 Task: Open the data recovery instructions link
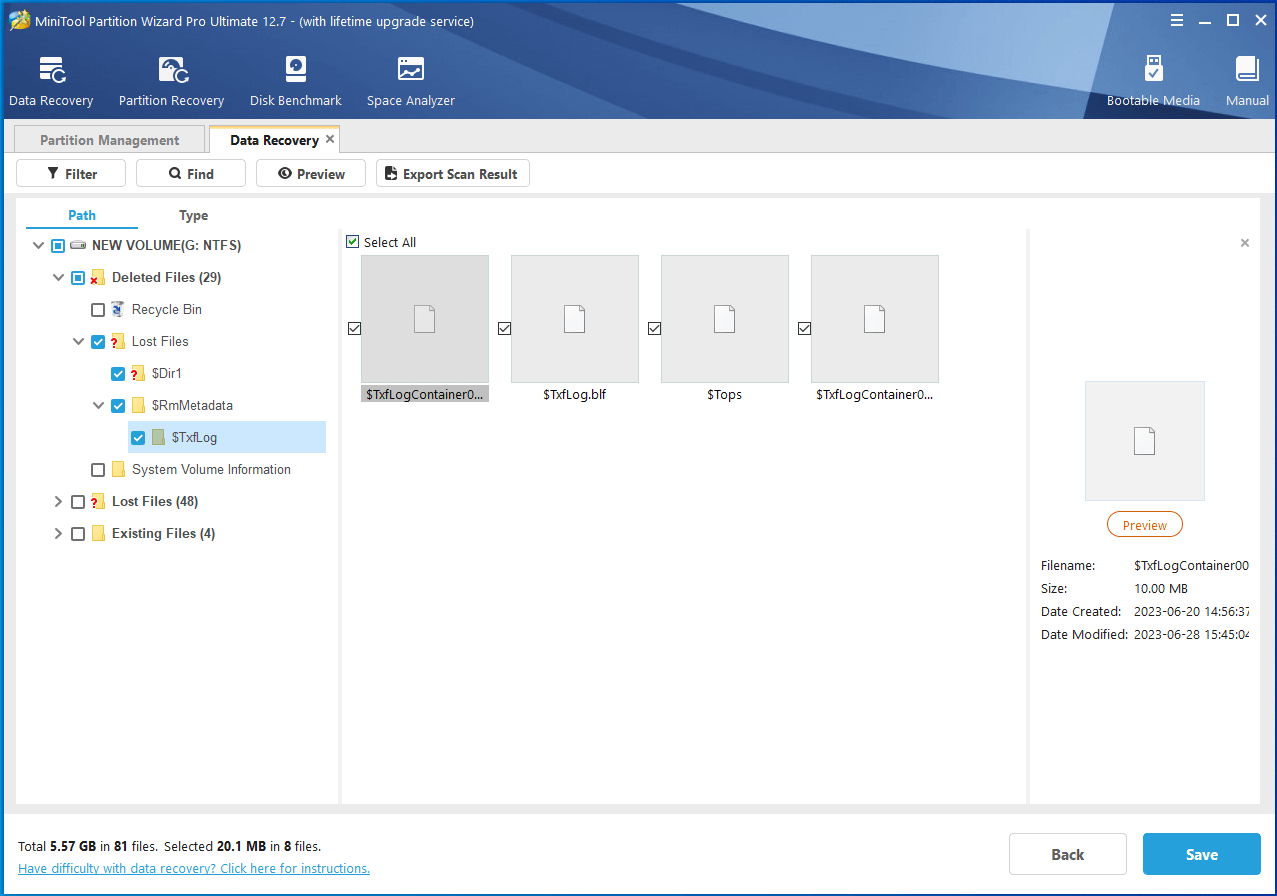tap(194, 868)
